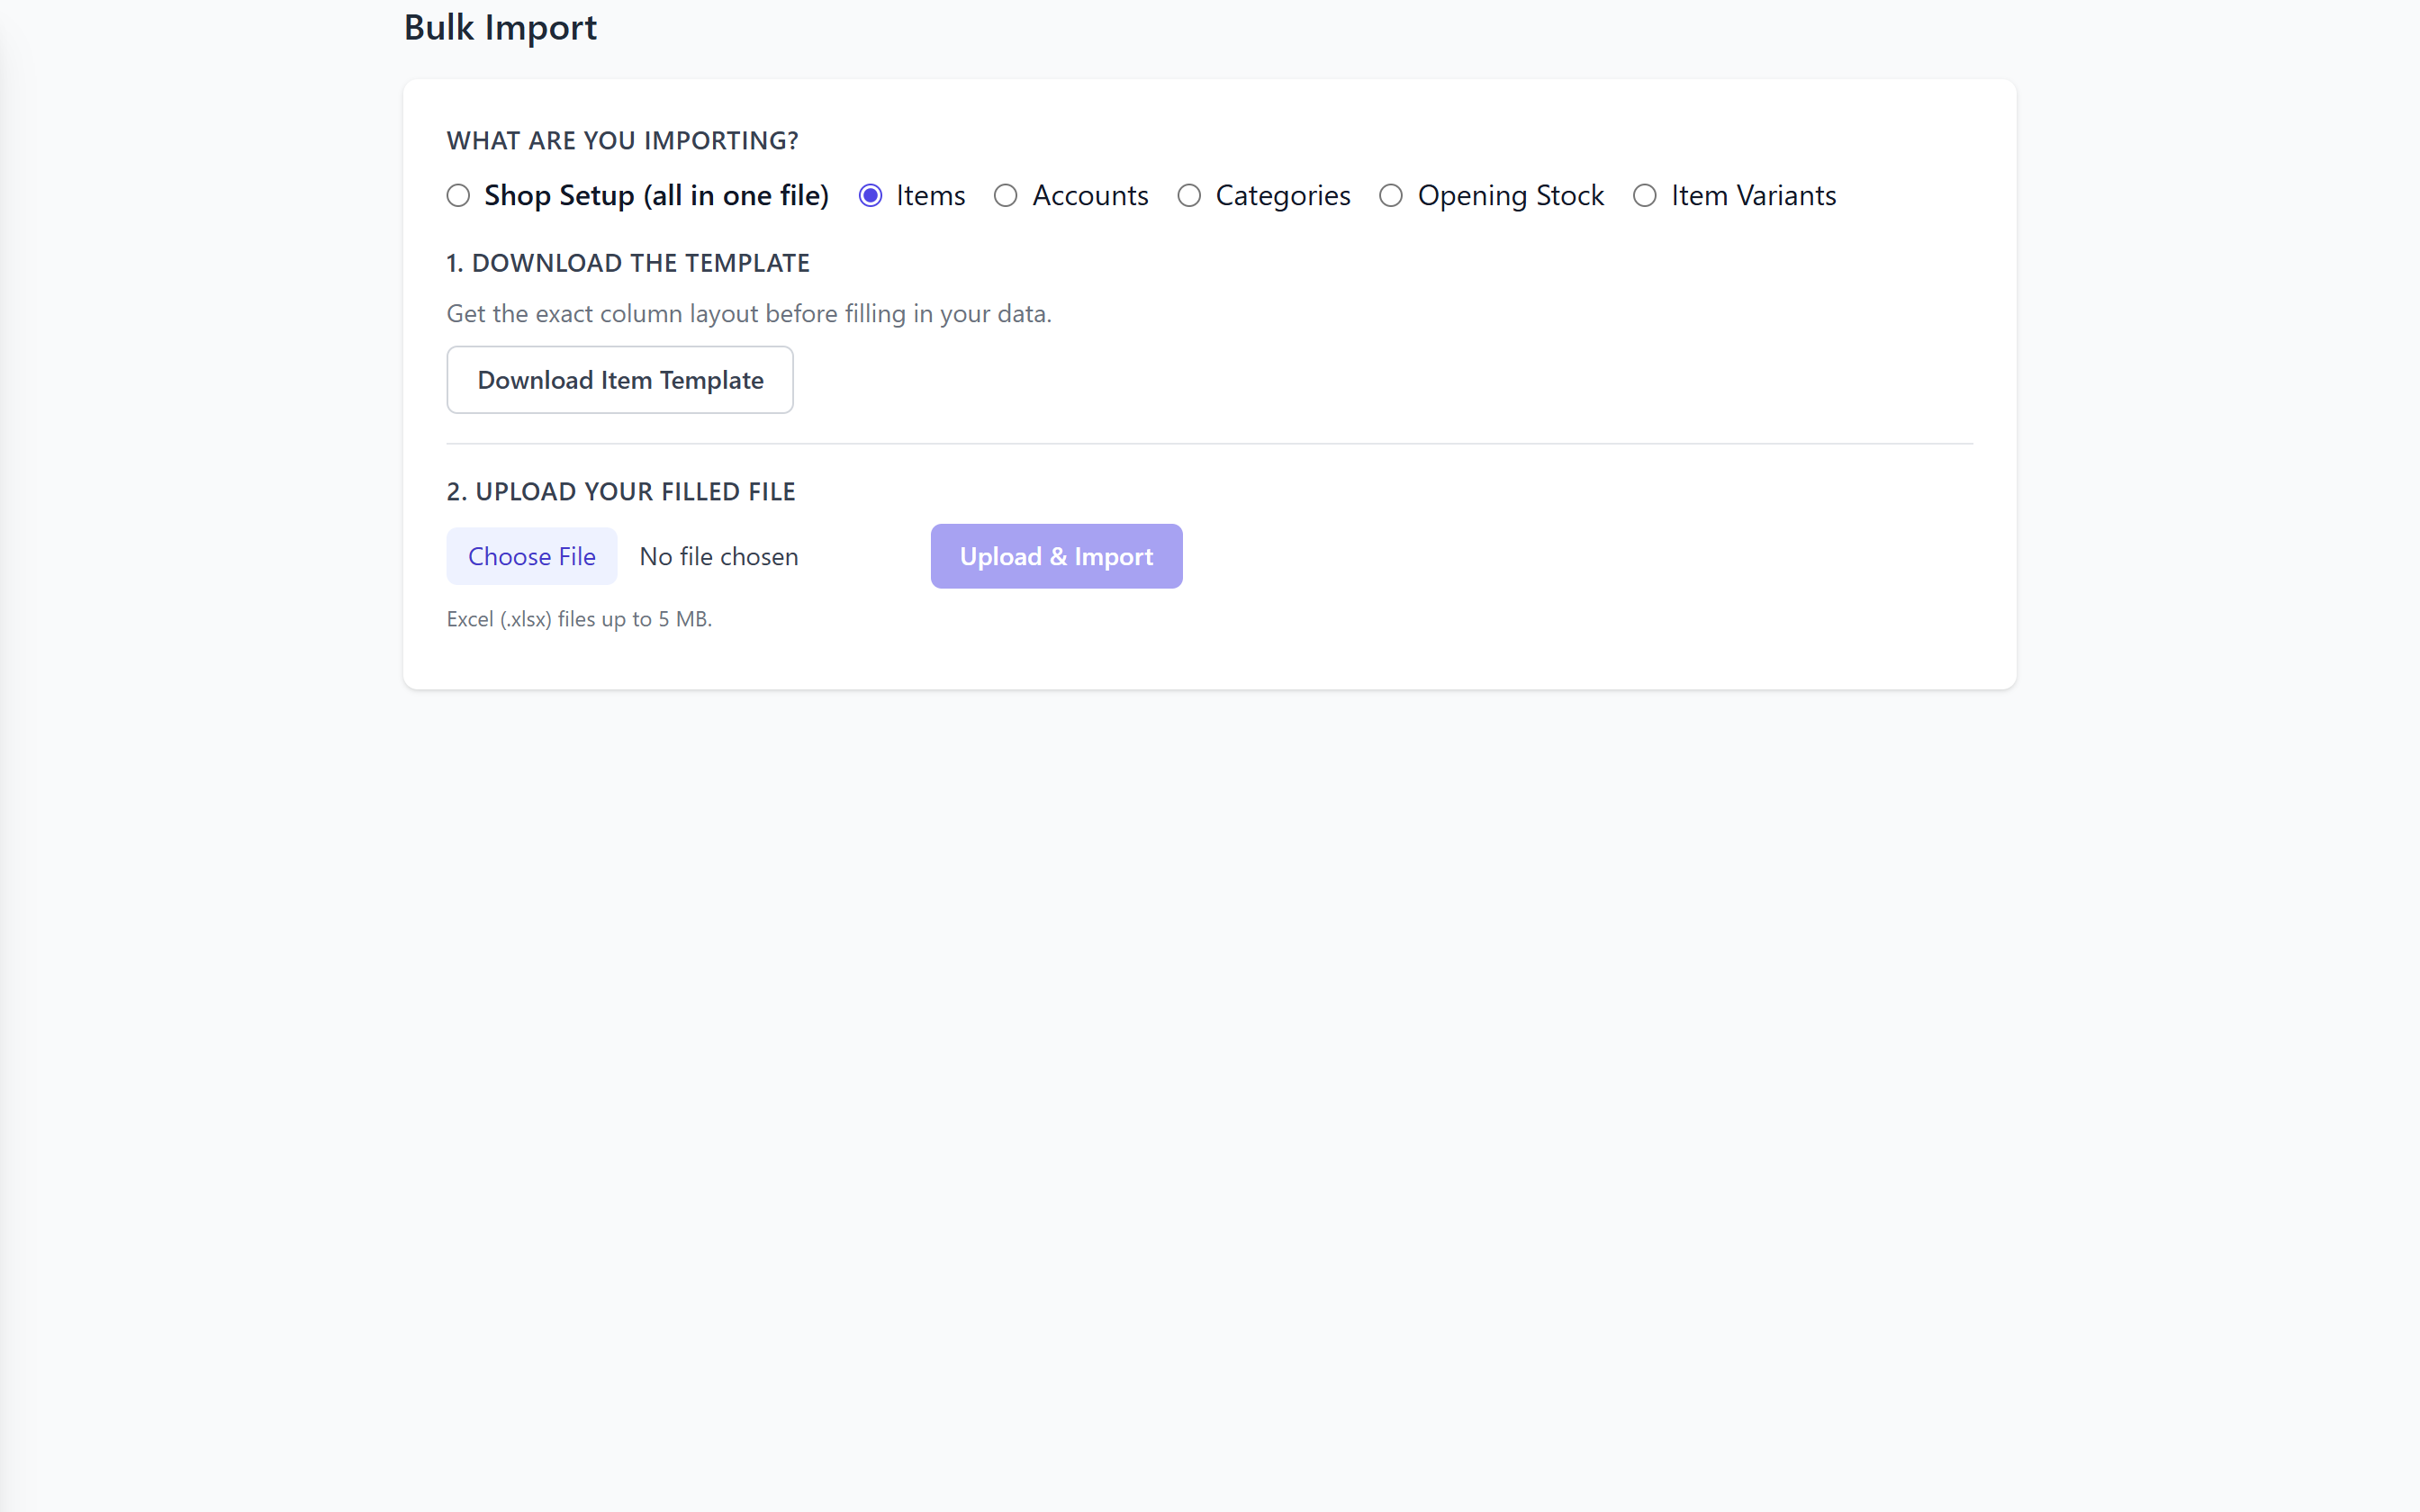Click '2. Upload your filled file' heading
Viewport: 2420px width, 1512px height.
click(621, 492)
